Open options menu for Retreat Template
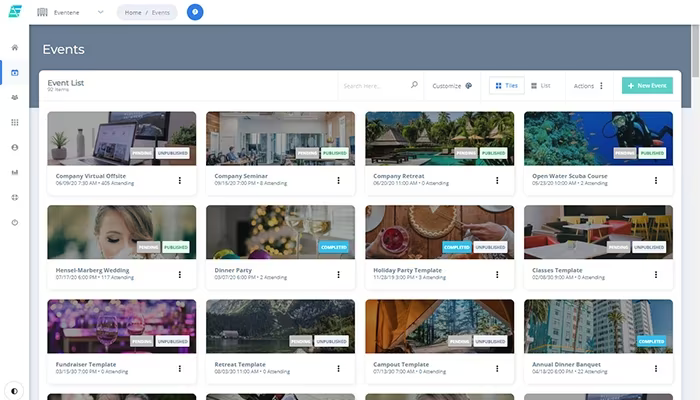Viewport: 700px width, 400px height. pyautogui.click(x=338, y=369)
